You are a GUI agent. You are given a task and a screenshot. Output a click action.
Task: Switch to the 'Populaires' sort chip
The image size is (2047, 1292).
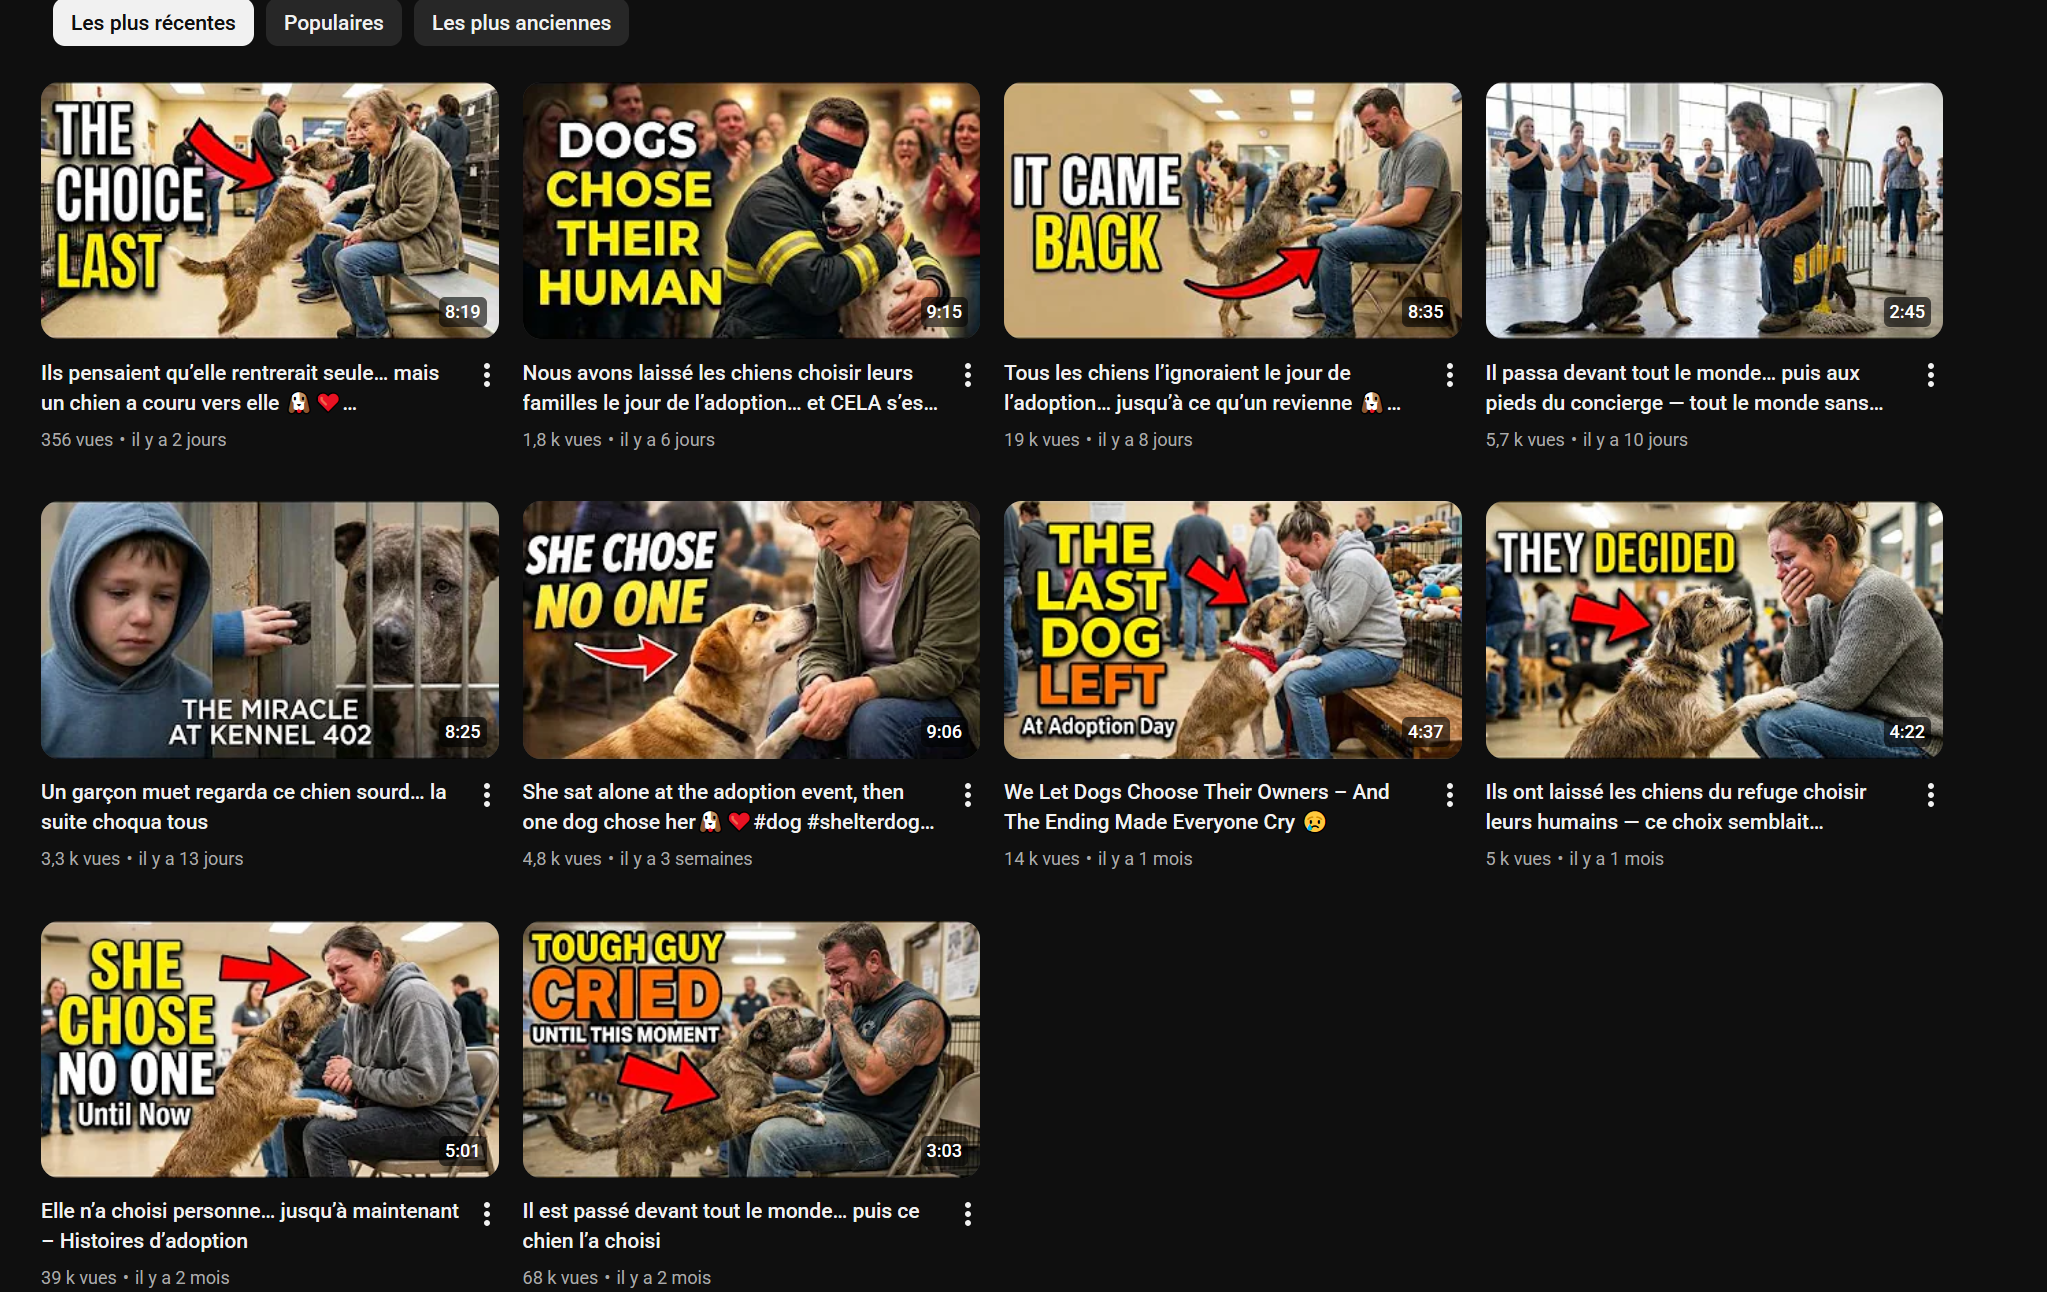(333, 23)
